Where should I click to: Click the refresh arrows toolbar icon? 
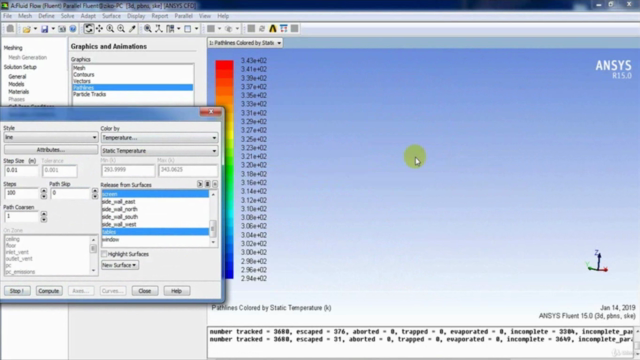coord(262,29)
